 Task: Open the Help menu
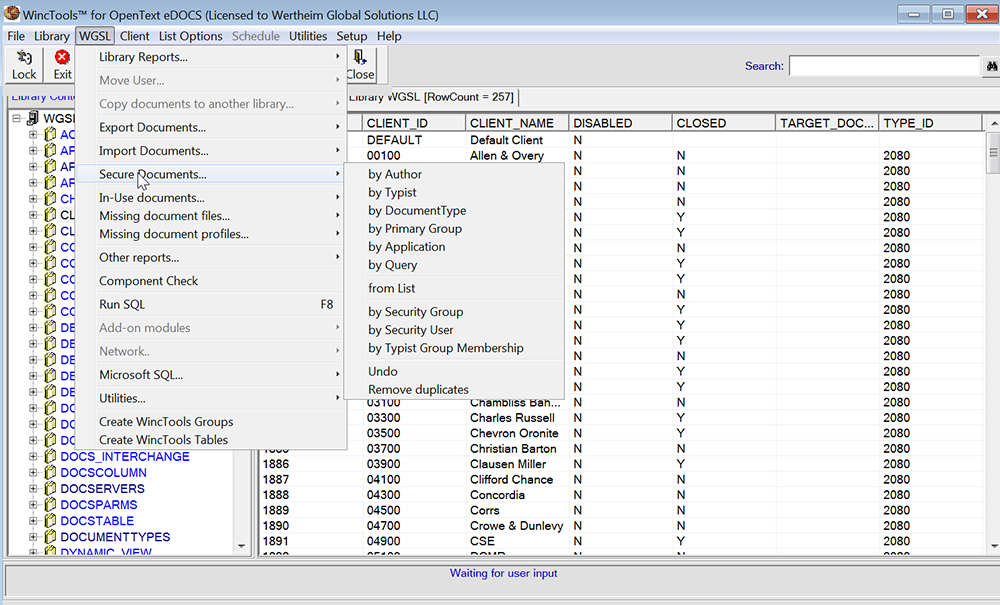click(x=389, y=36)
